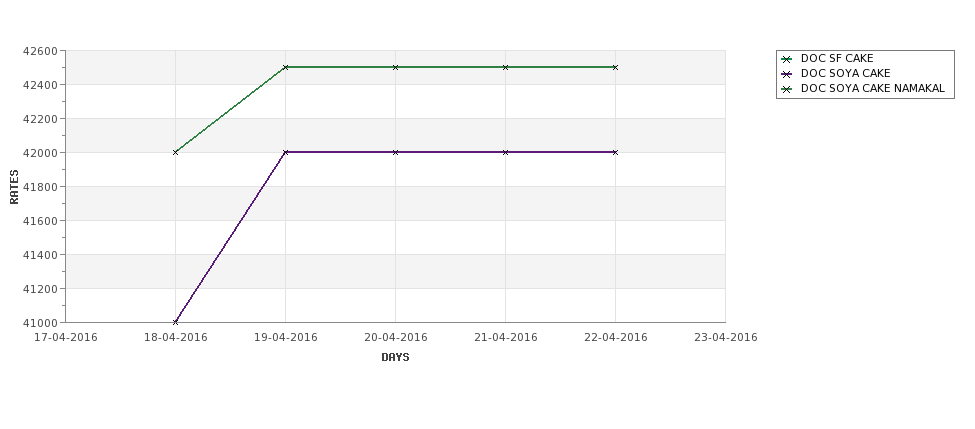
Task: Click the RATES y-axis title
Action: tap(14, 187)
